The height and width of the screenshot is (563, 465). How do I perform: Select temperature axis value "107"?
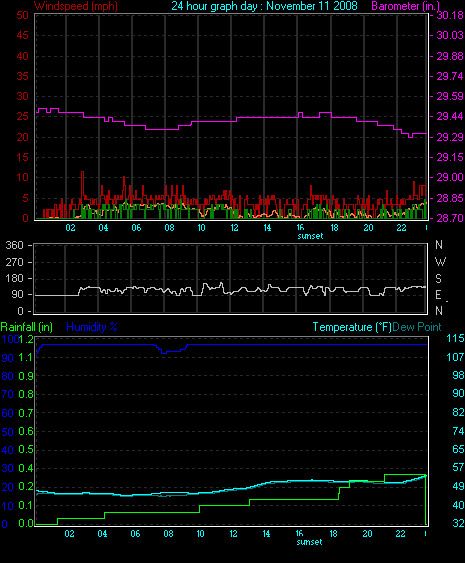tap(455, 357)
